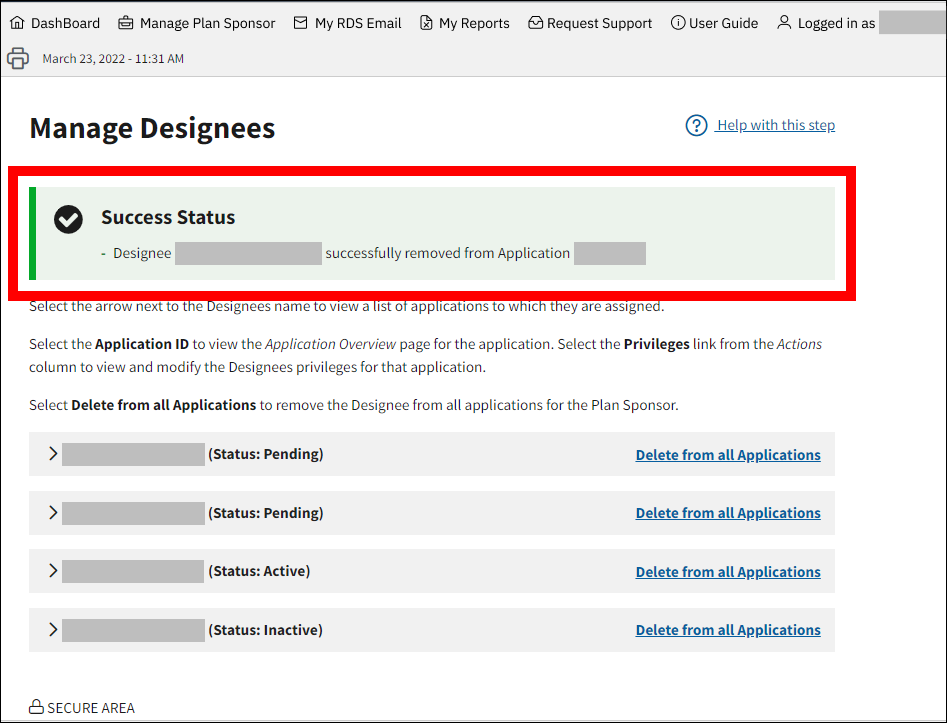Delete first Pending designee from all applications
This screenshot has width=947, height=723.
tap(727, 455)
